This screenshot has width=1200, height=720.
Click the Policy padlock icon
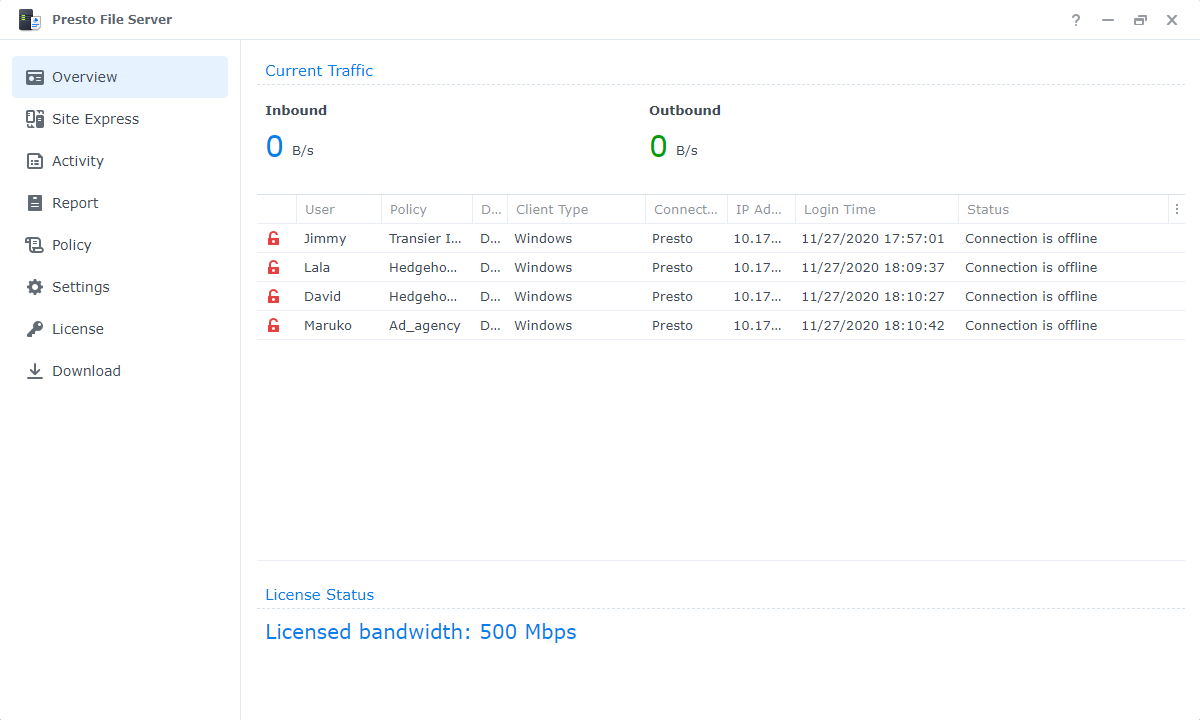(x=34, y=244)
